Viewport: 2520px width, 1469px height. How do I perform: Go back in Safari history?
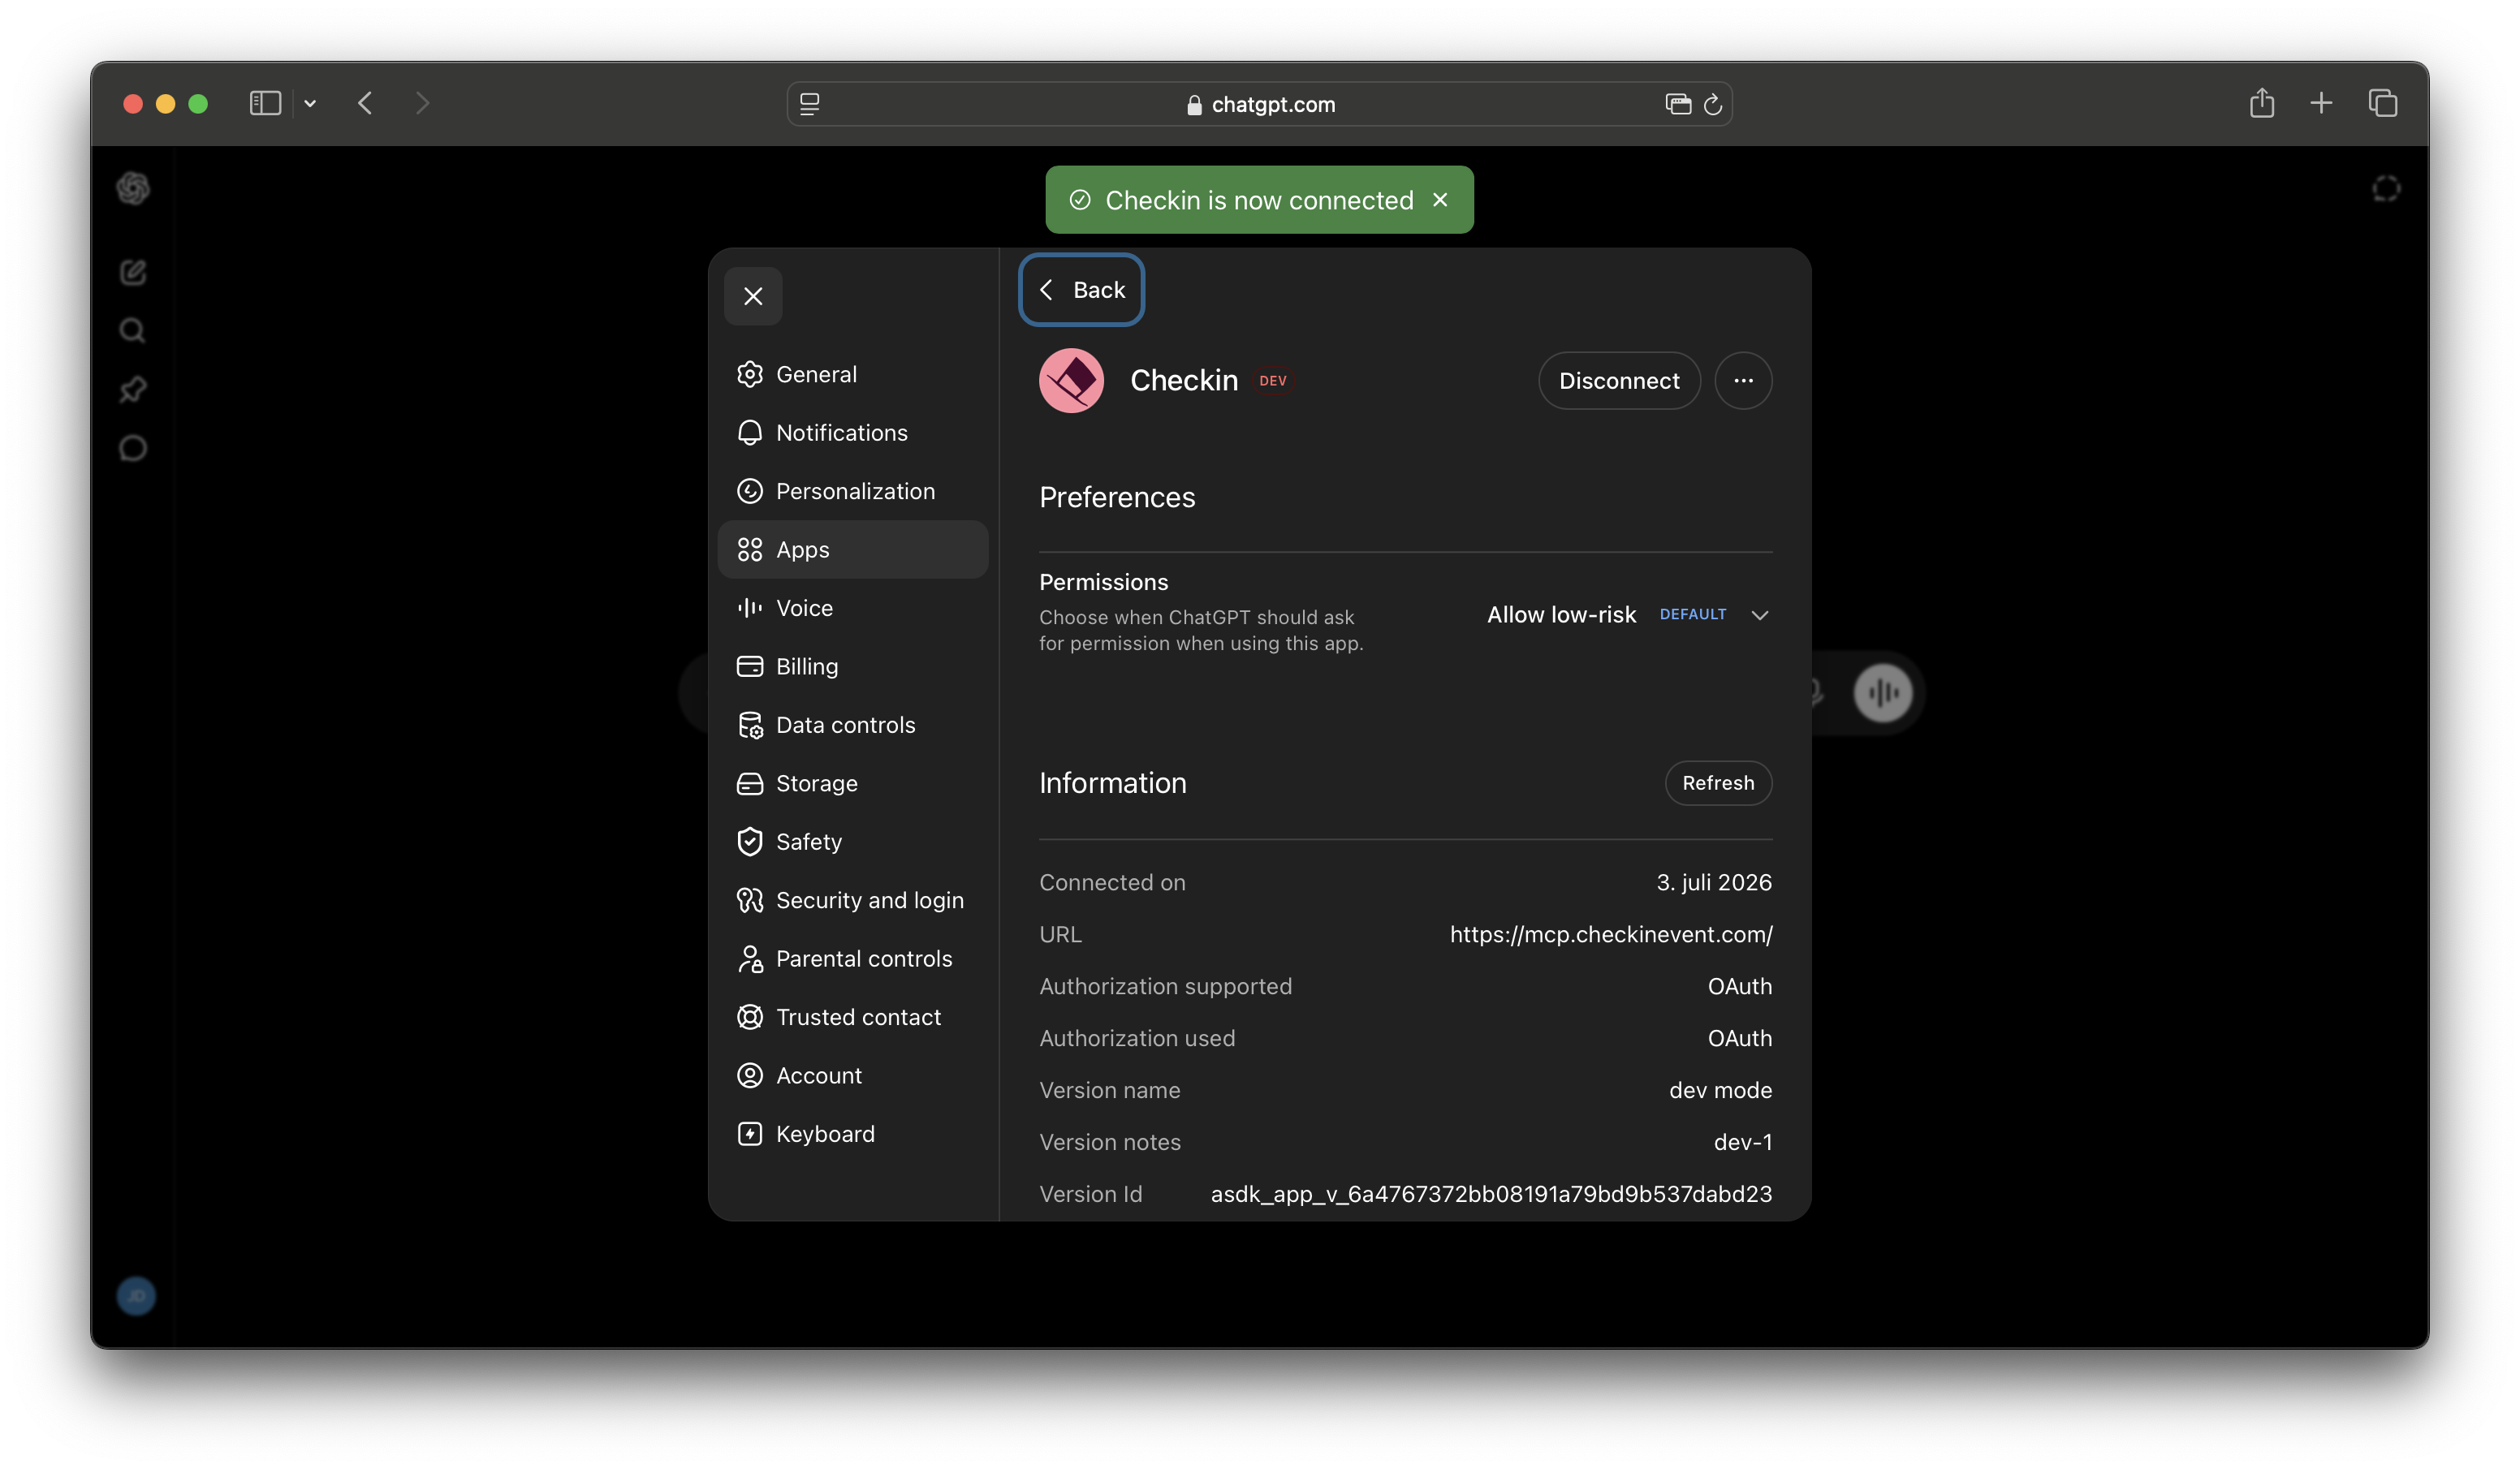(x=366, y=103)
